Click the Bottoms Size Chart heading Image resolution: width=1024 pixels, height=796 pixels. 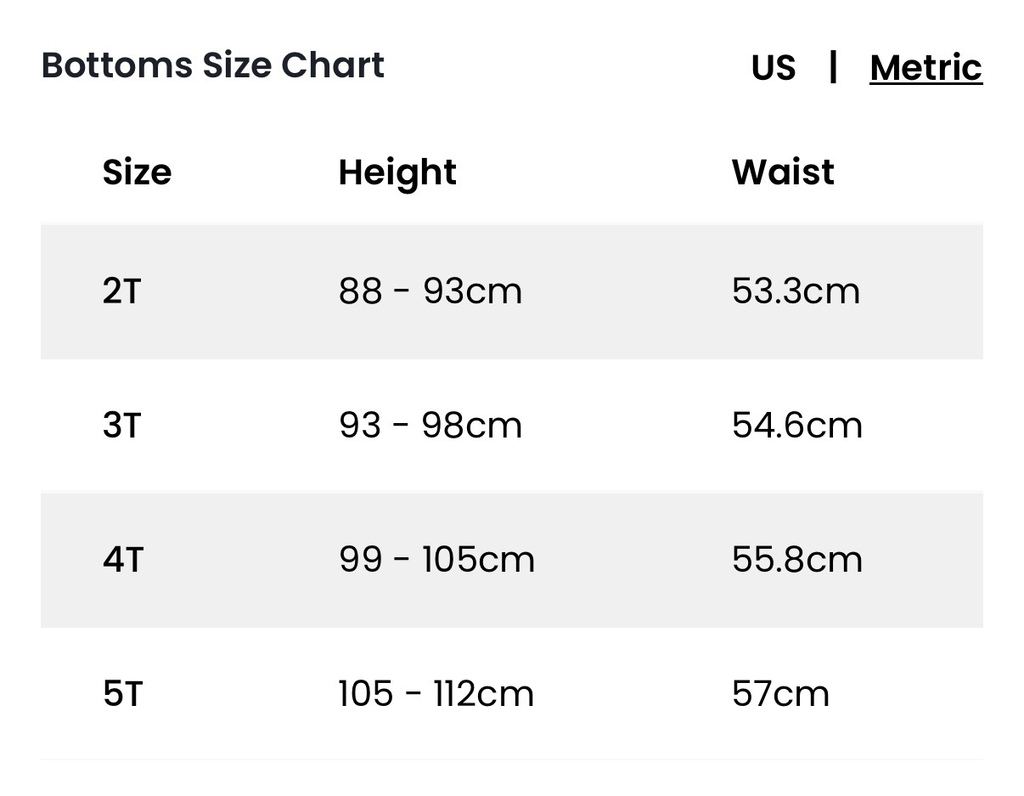coord(213,65)
